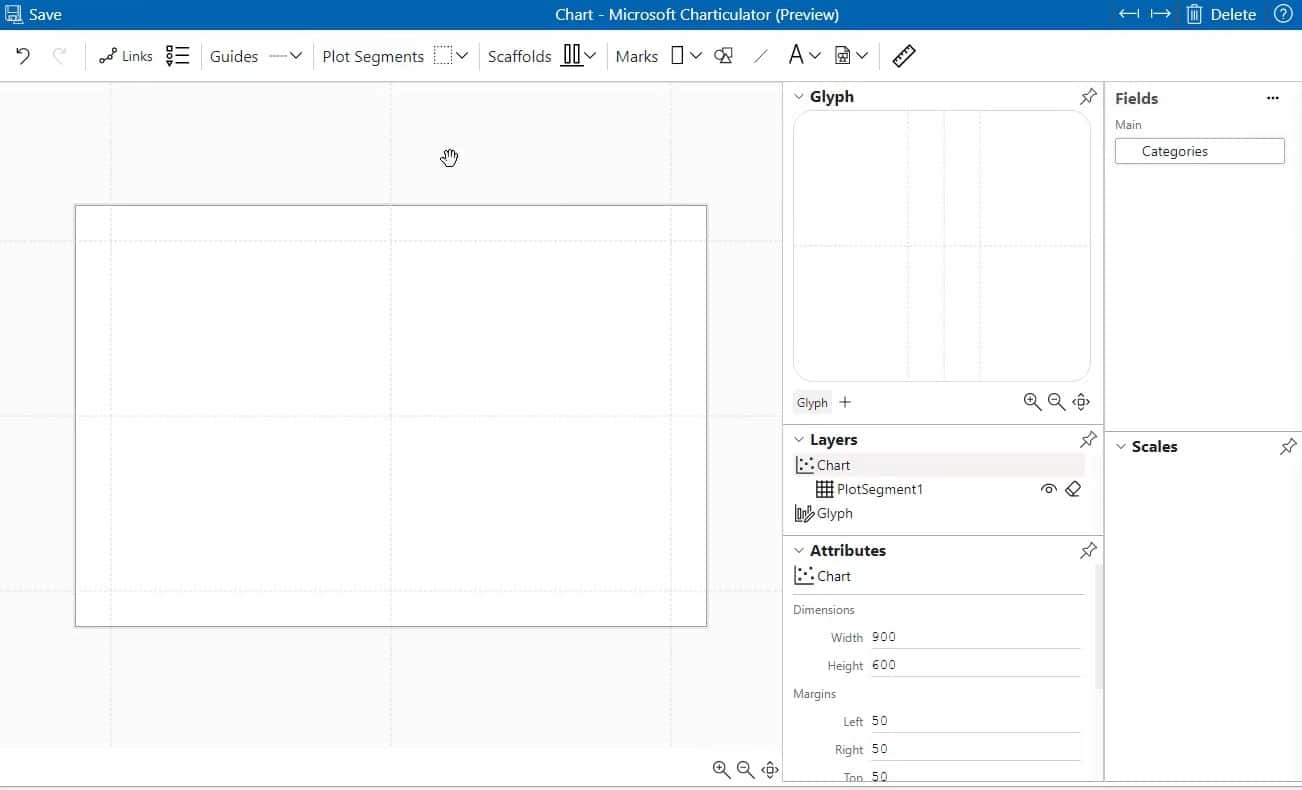
Task: Select the symbol mark tool
Action: tap(724, 56)
